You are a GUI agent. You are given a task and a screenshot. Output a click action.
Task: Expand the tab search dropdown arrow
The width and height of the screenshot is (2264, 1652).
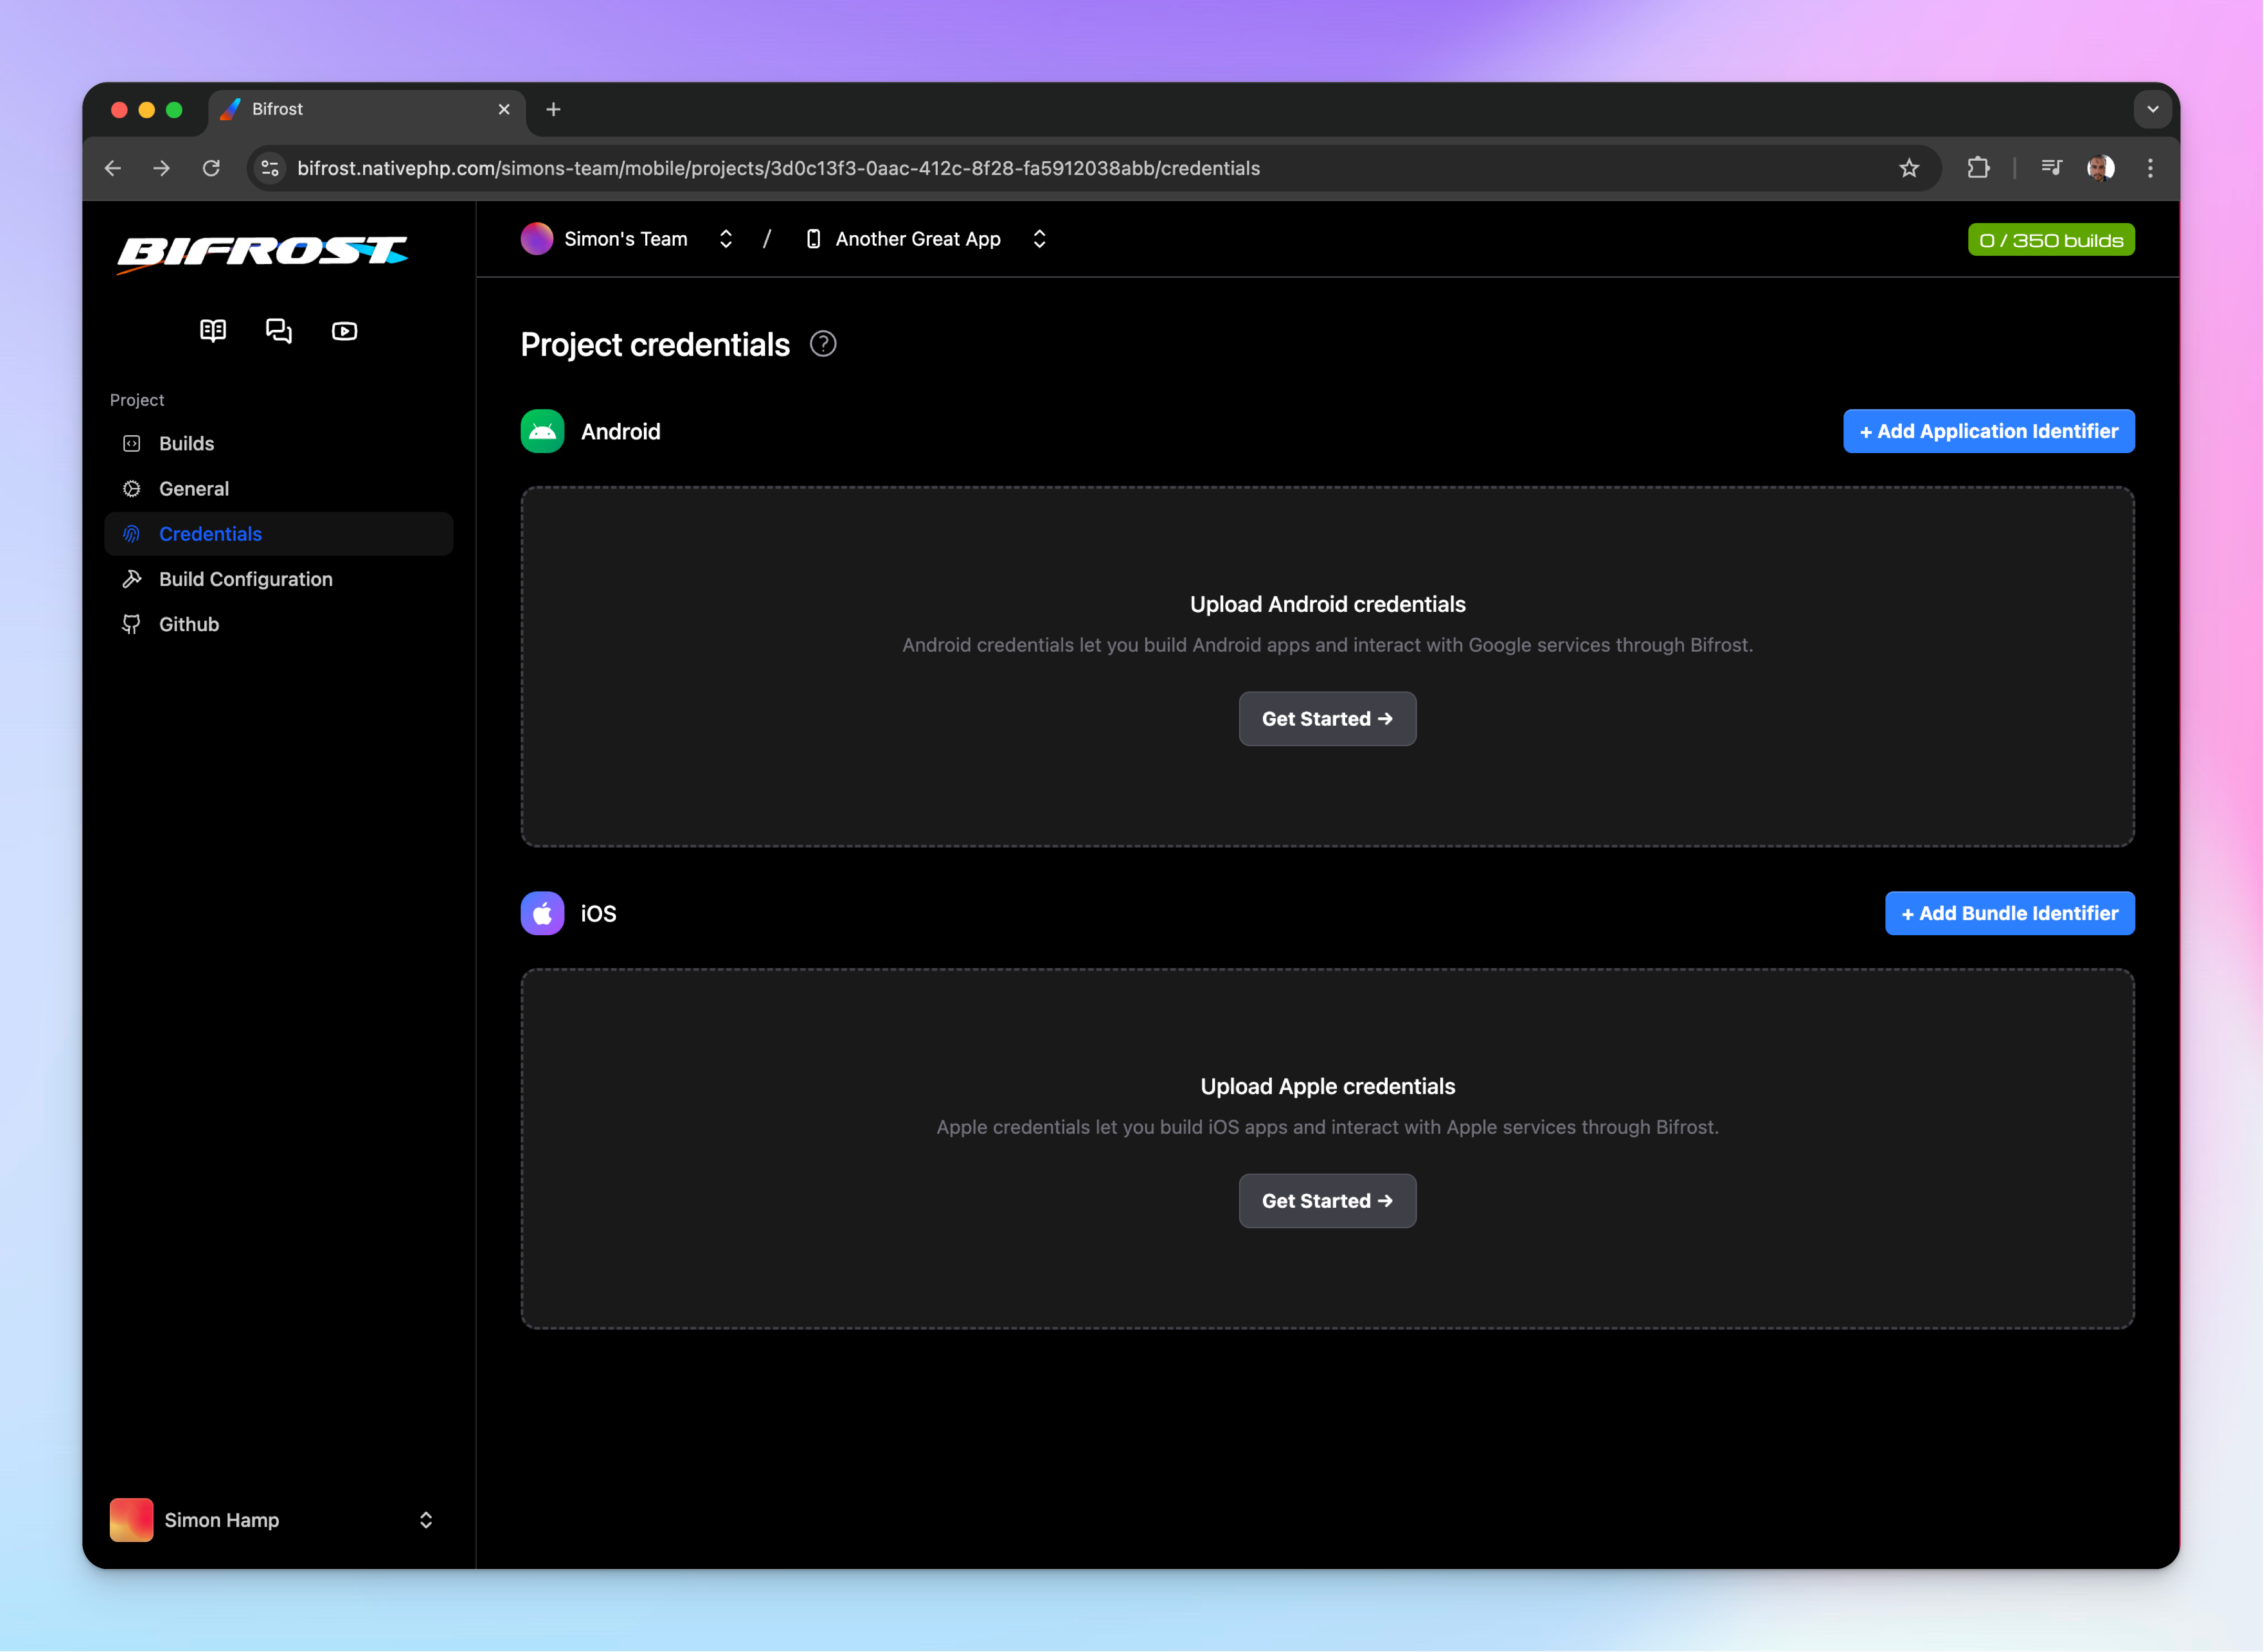coord(2154,109)
